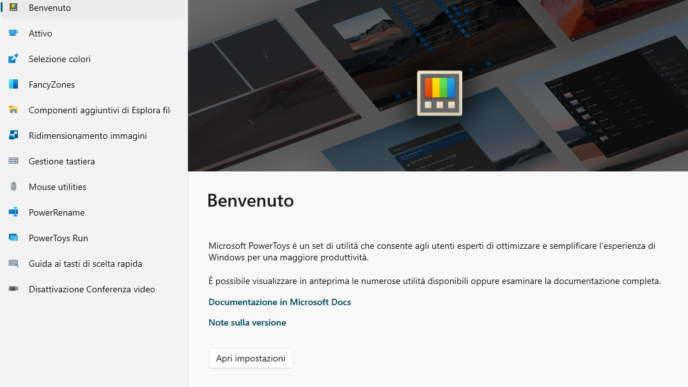The width and height of the screenshot is (688, 387).
Task: Click the hero banner image
Action: pyautogui.click(x=438, y=85)
